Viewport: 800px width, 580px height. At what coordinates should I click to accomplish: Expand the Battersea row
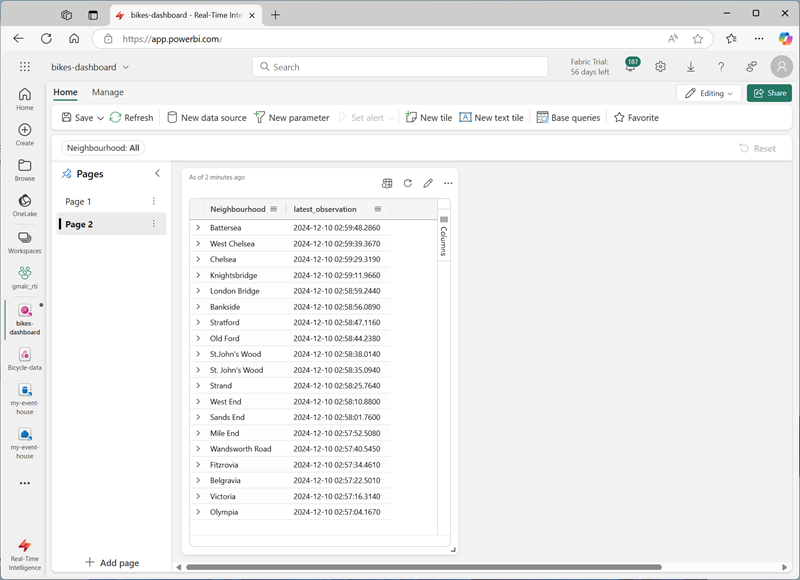(198, 228)
